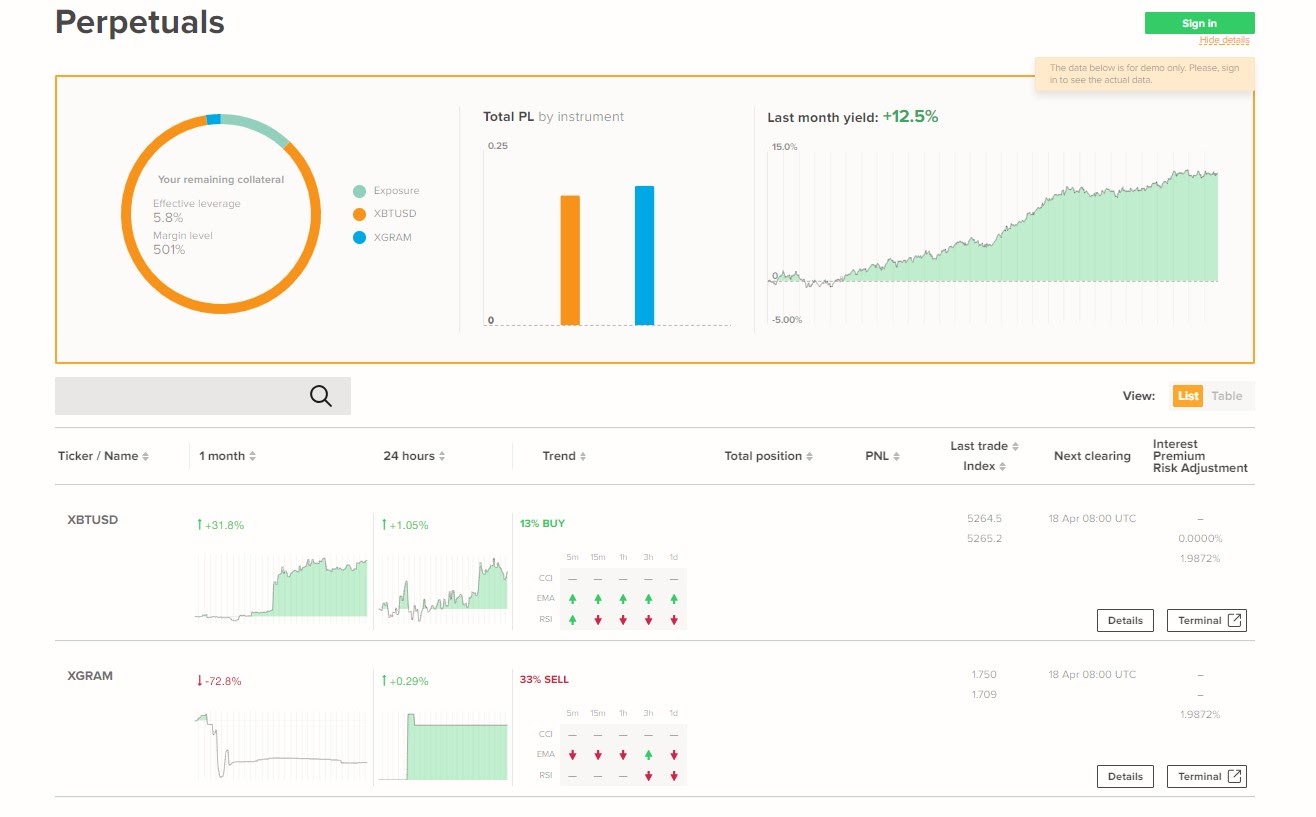Open external terminal icon for XGRAM

coord(1235,776)
